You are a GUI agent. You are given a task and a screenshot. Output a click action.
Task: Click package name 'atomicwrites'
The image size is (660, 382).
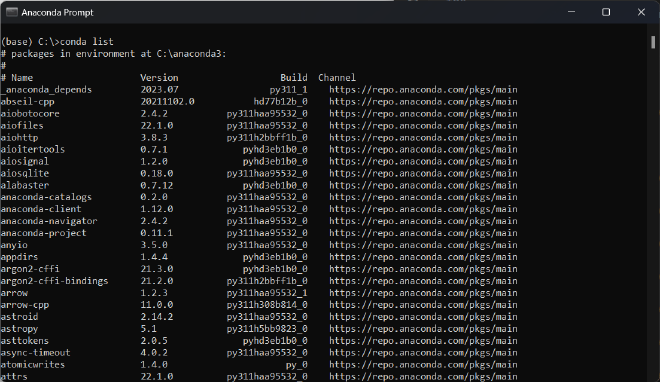(x=33, y=365)
